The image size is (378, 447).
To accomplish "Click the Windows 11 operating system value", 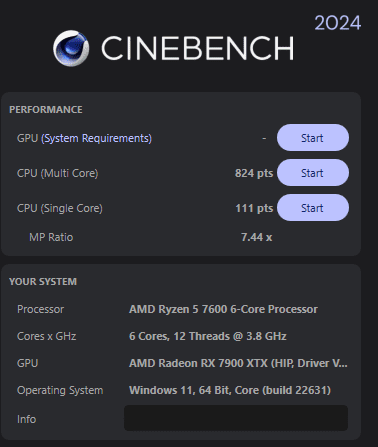I will (x=230, y=390).
